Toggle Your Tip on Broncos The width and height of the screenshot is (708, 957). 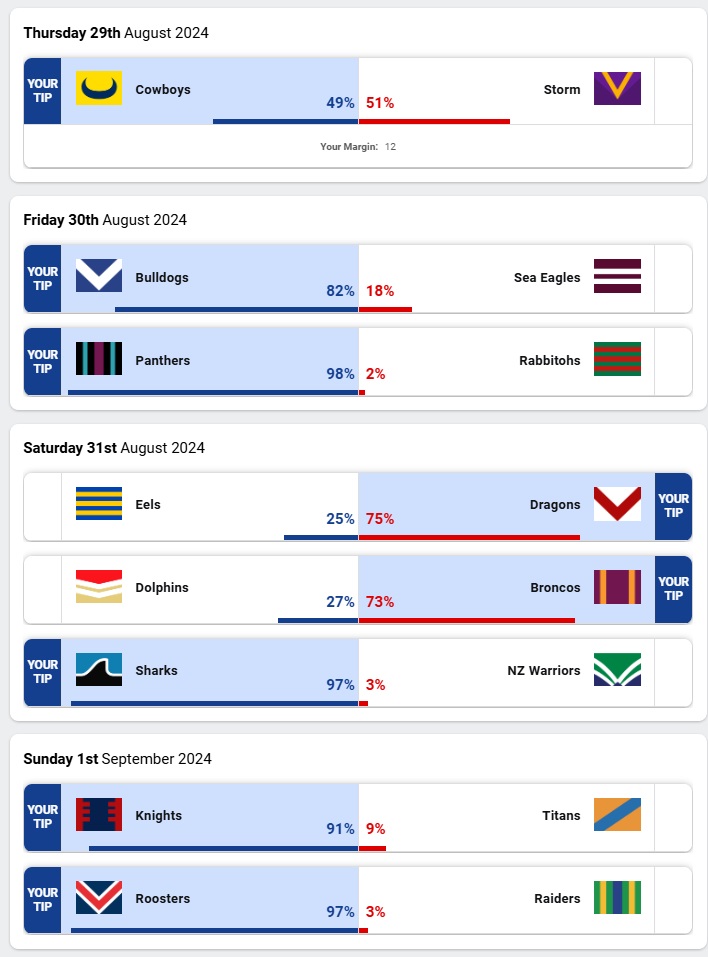click(x=673, y=589)
